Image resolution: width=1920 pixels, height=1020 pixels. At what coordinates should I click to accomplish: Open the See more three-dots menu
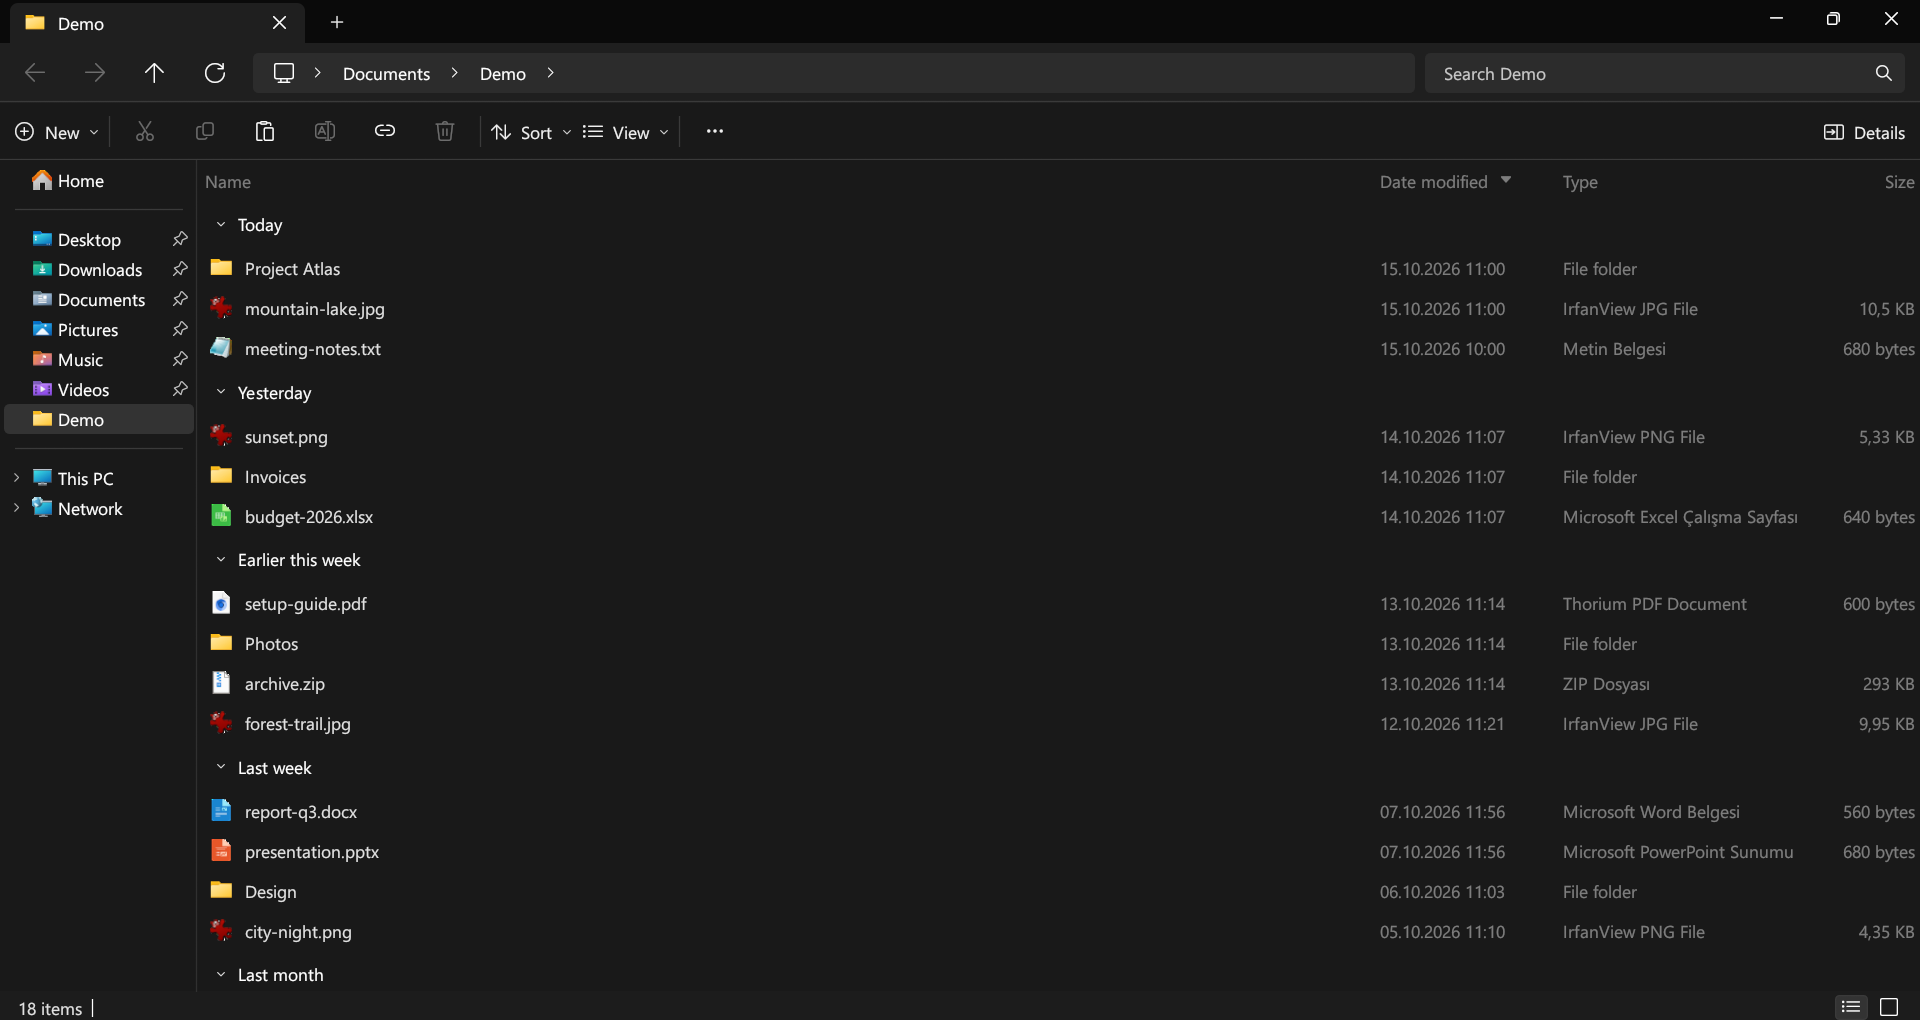tap(714, 132)
